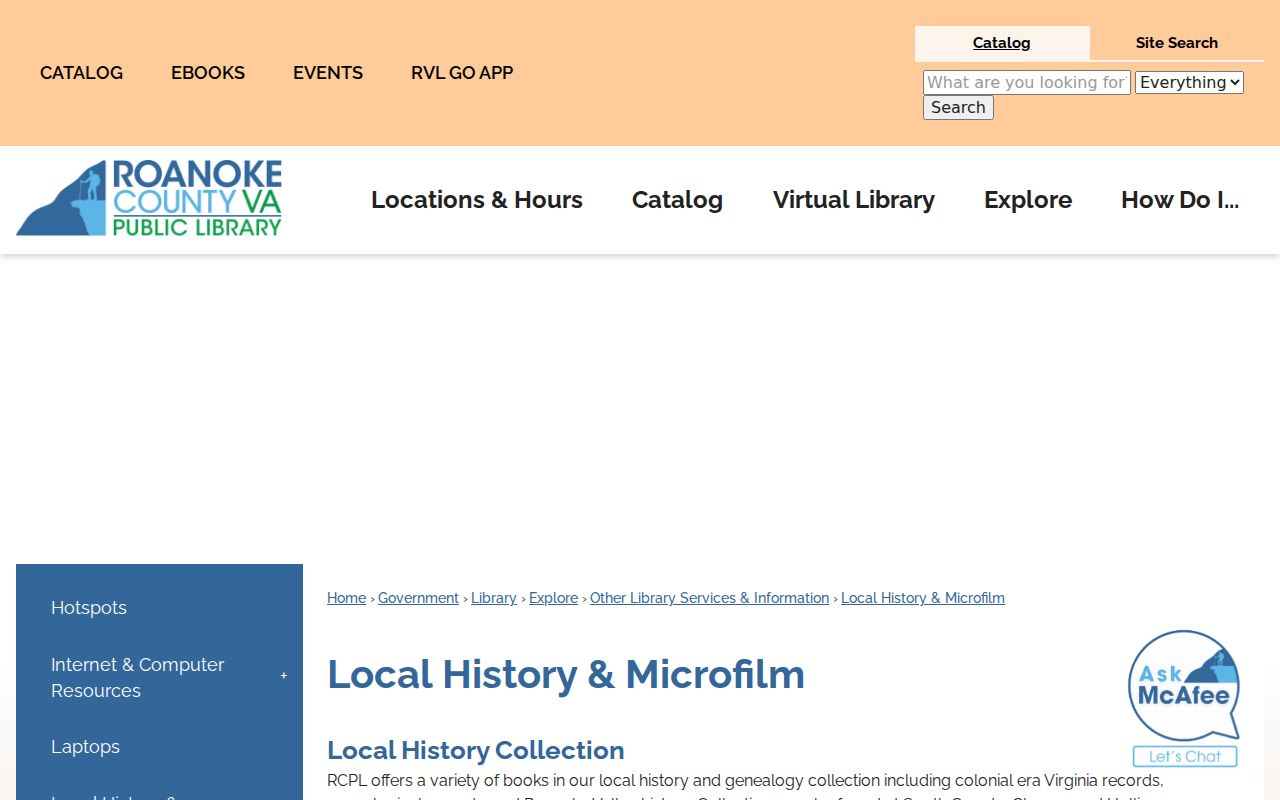Go to Home in the breadcrumb
Viewport: 1280px width, 800px height.
tap(346, 598)
